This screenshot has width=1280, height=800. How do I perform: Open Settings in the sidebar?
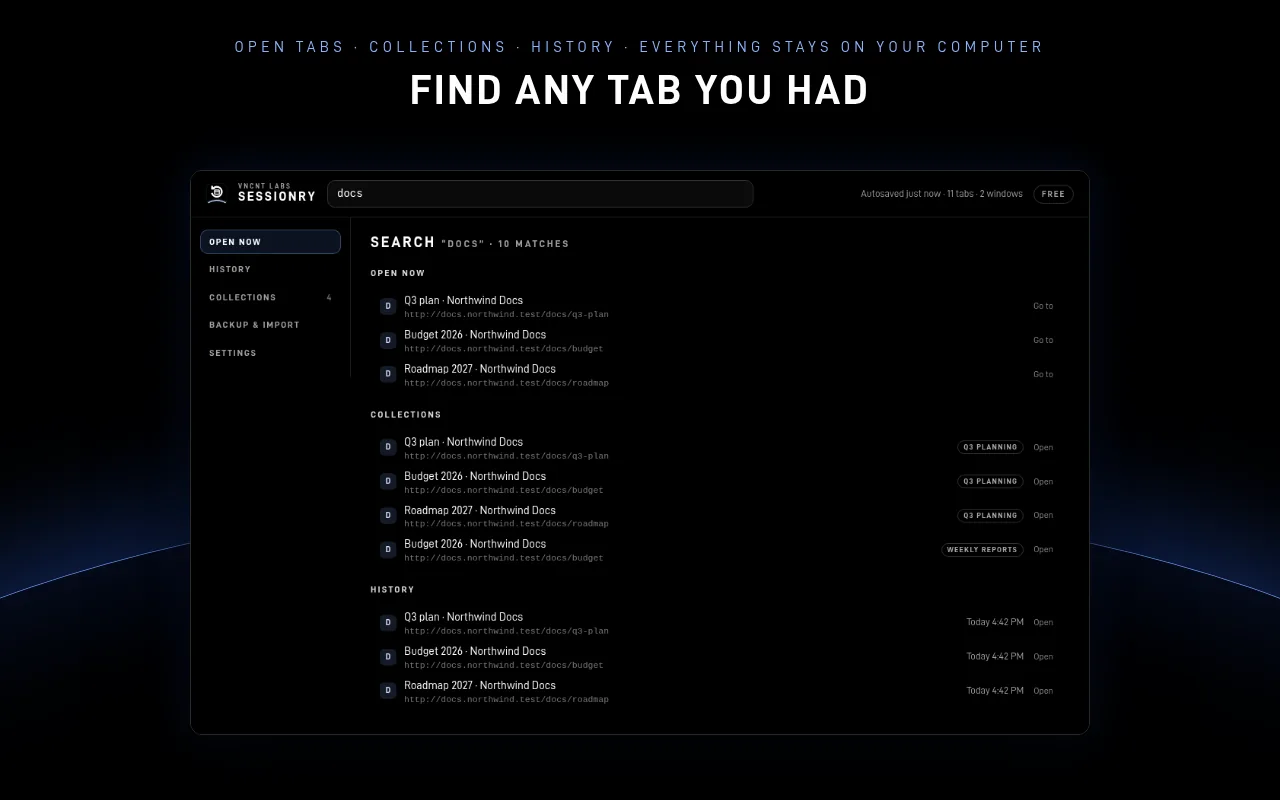click(270, 353)
